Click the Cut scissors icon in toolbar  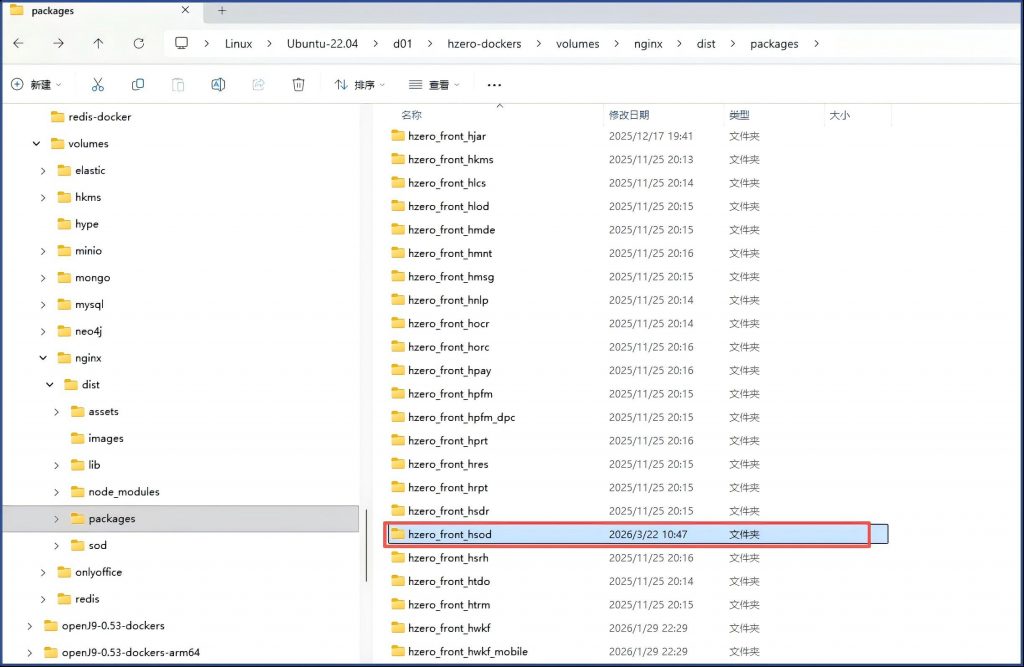point(97,85)
